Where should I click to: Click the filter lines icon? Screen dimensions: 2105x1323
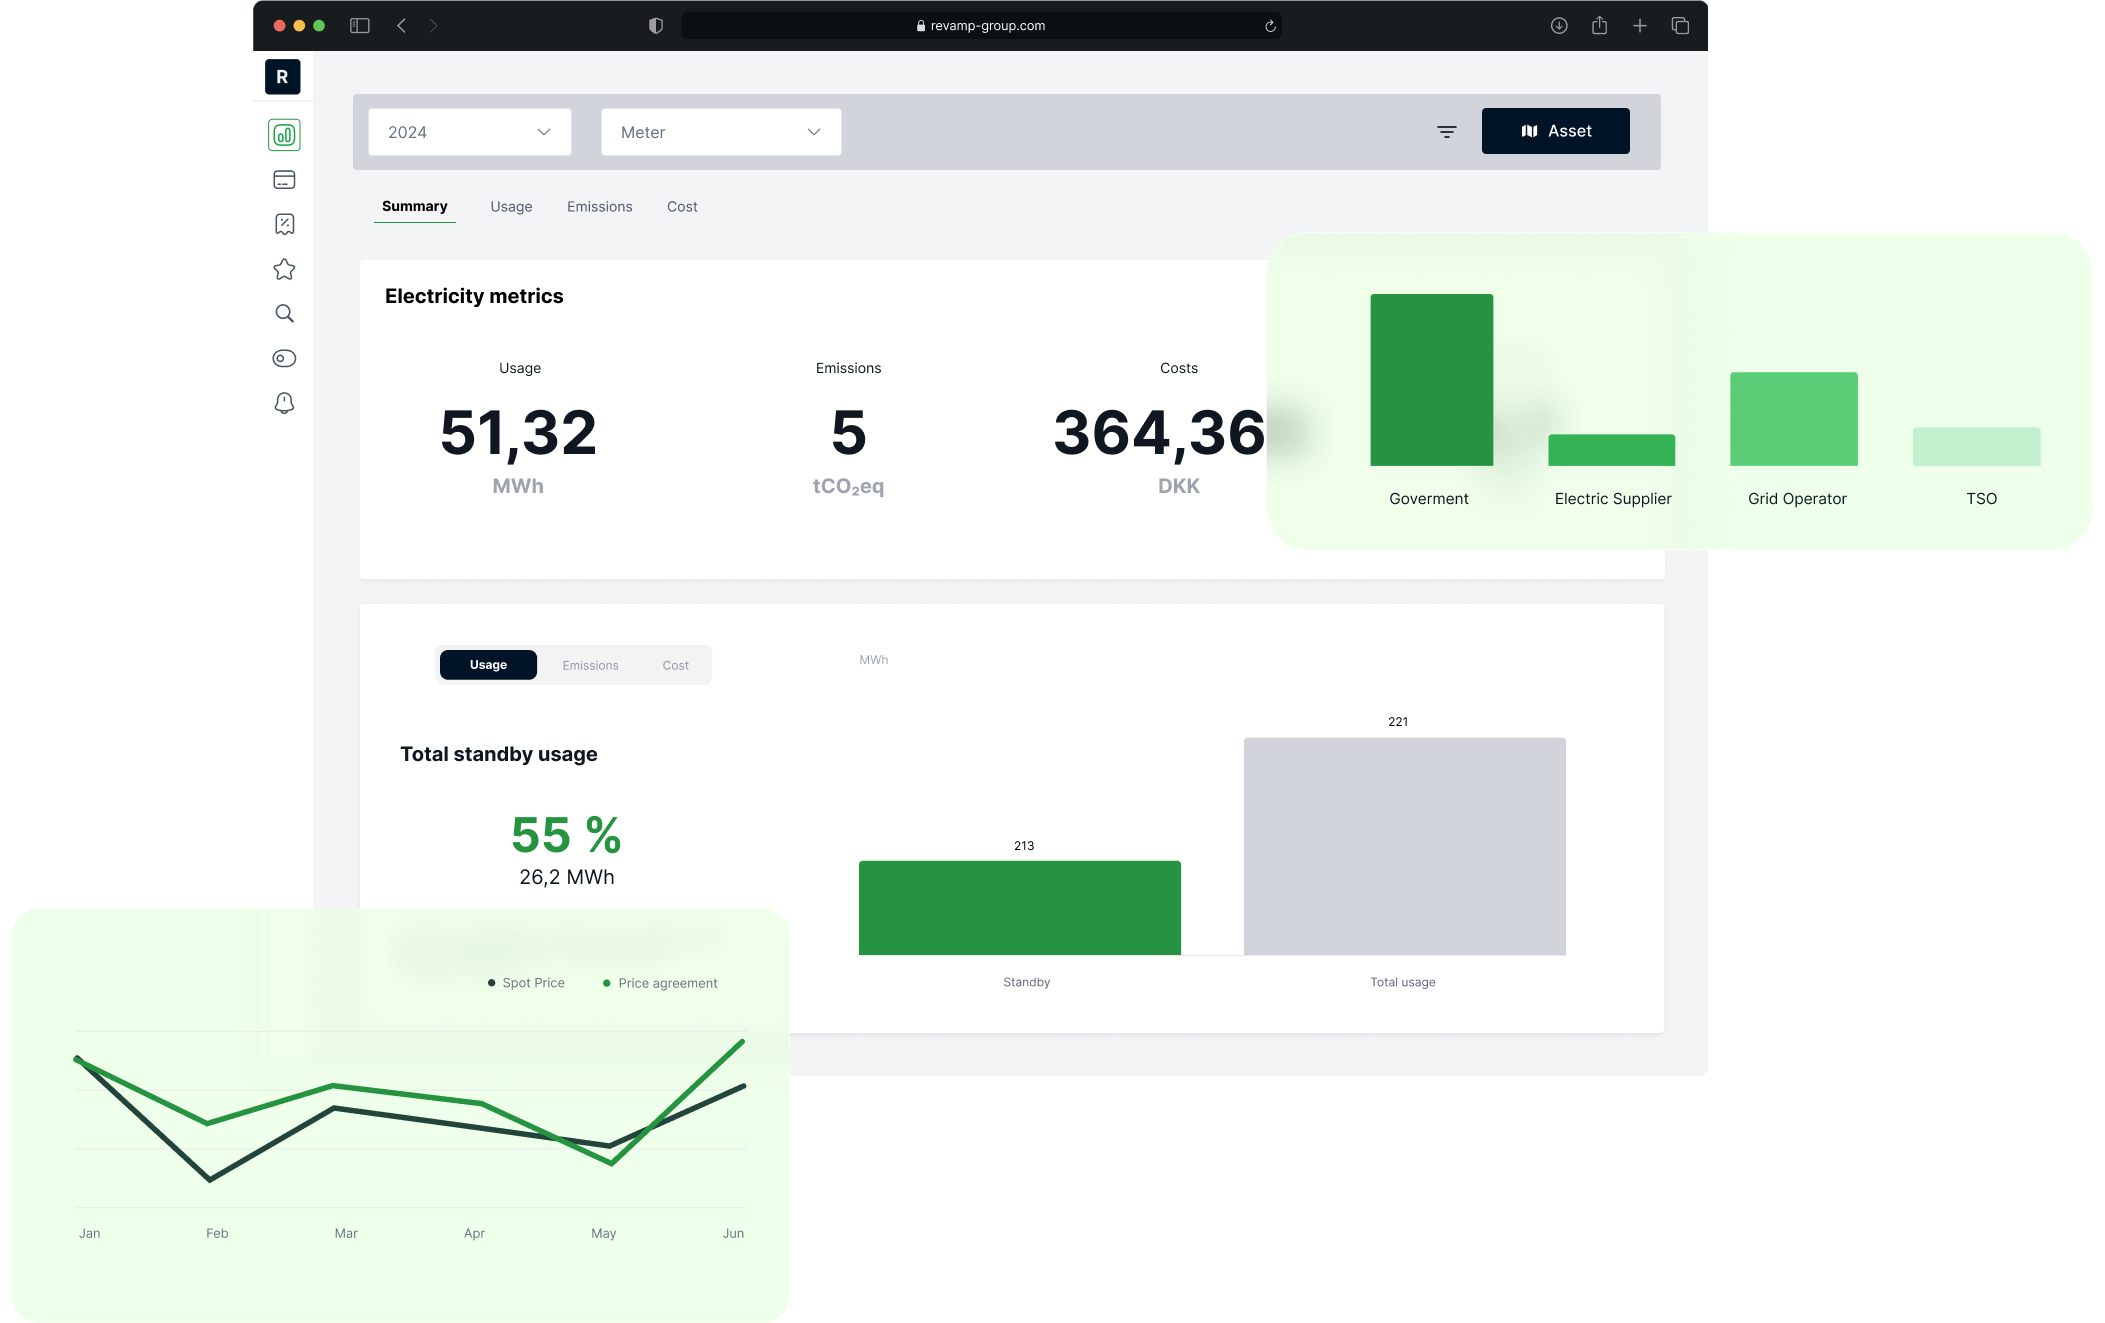point(1446,132)
